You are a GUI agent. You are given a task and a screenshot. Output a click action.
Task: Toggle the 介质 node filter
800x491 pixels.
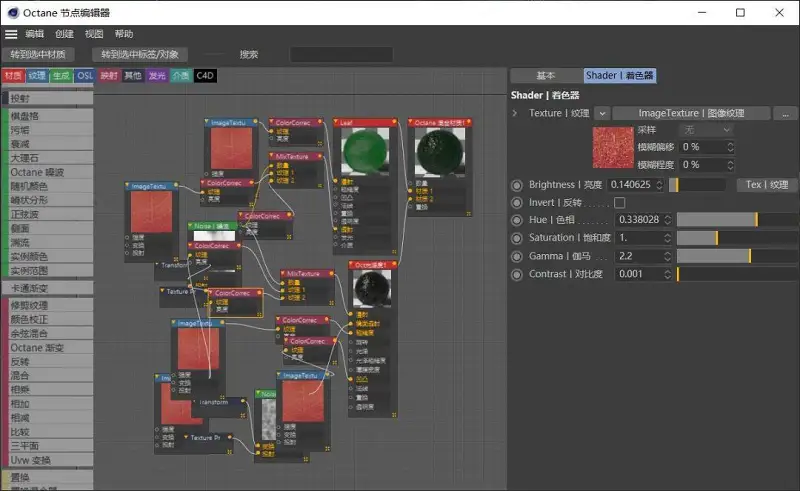[x=181, y=76]
